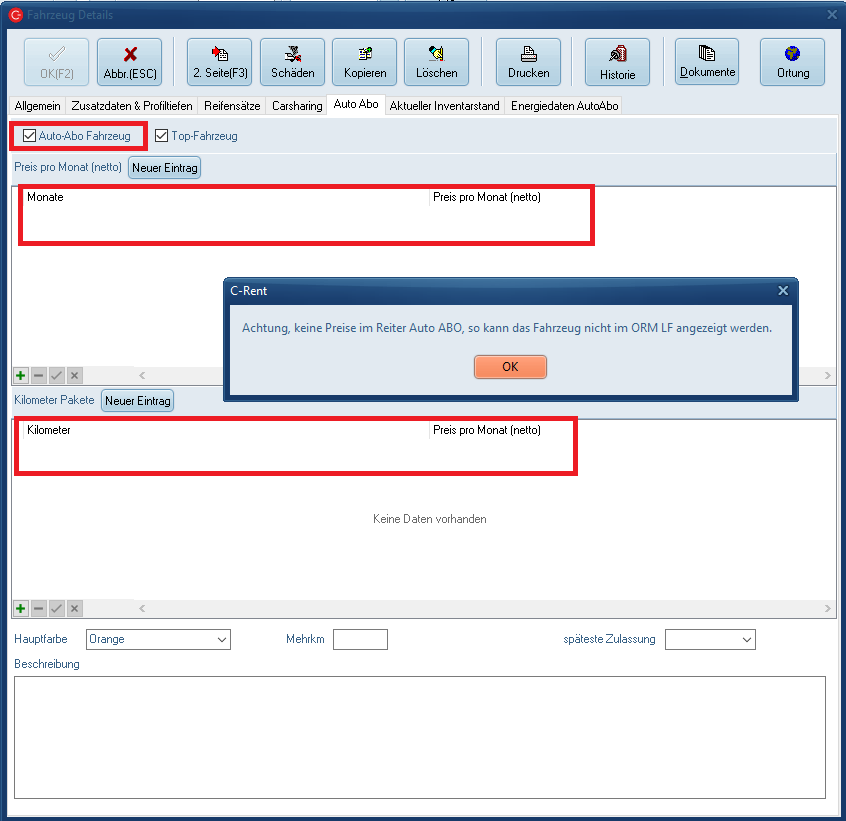Click the Abbr.(ESC) cancel icon button

click(x=129, y=62)
